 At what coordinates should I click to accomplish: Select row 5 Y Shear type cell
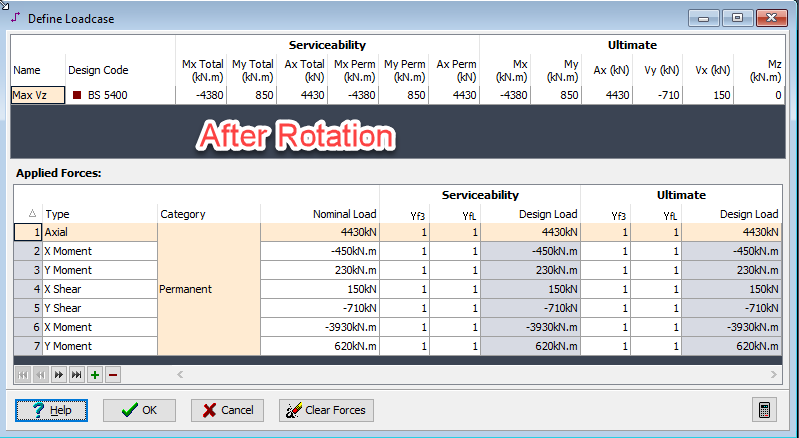click(100, 308)
